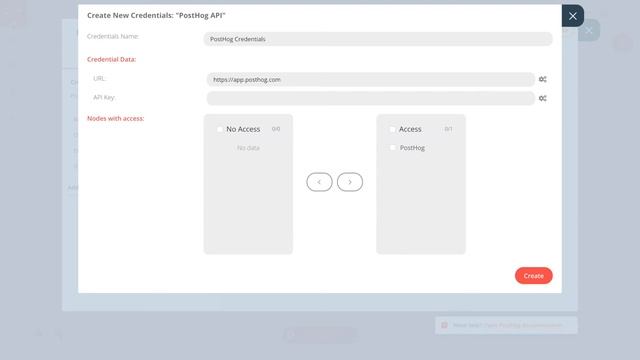This screenshot has height=360, width=640.
Task: Move selected nodes right to Access
Action: point(350,182)
